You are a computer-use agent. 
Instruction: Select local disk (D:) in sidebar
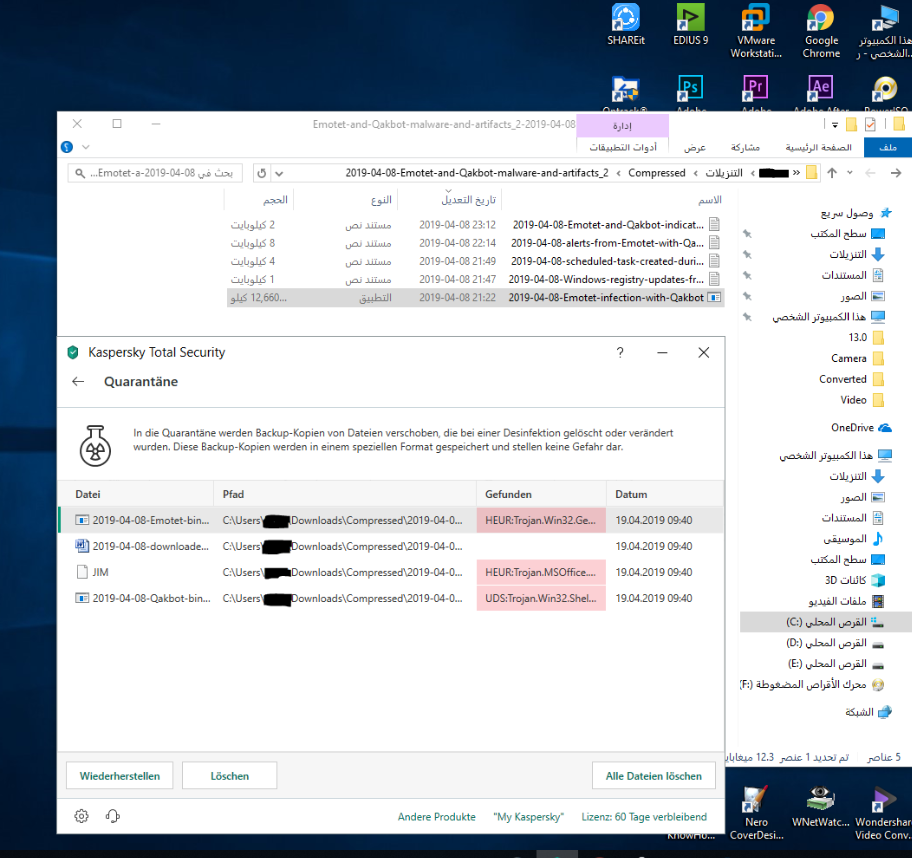point(835,643)
